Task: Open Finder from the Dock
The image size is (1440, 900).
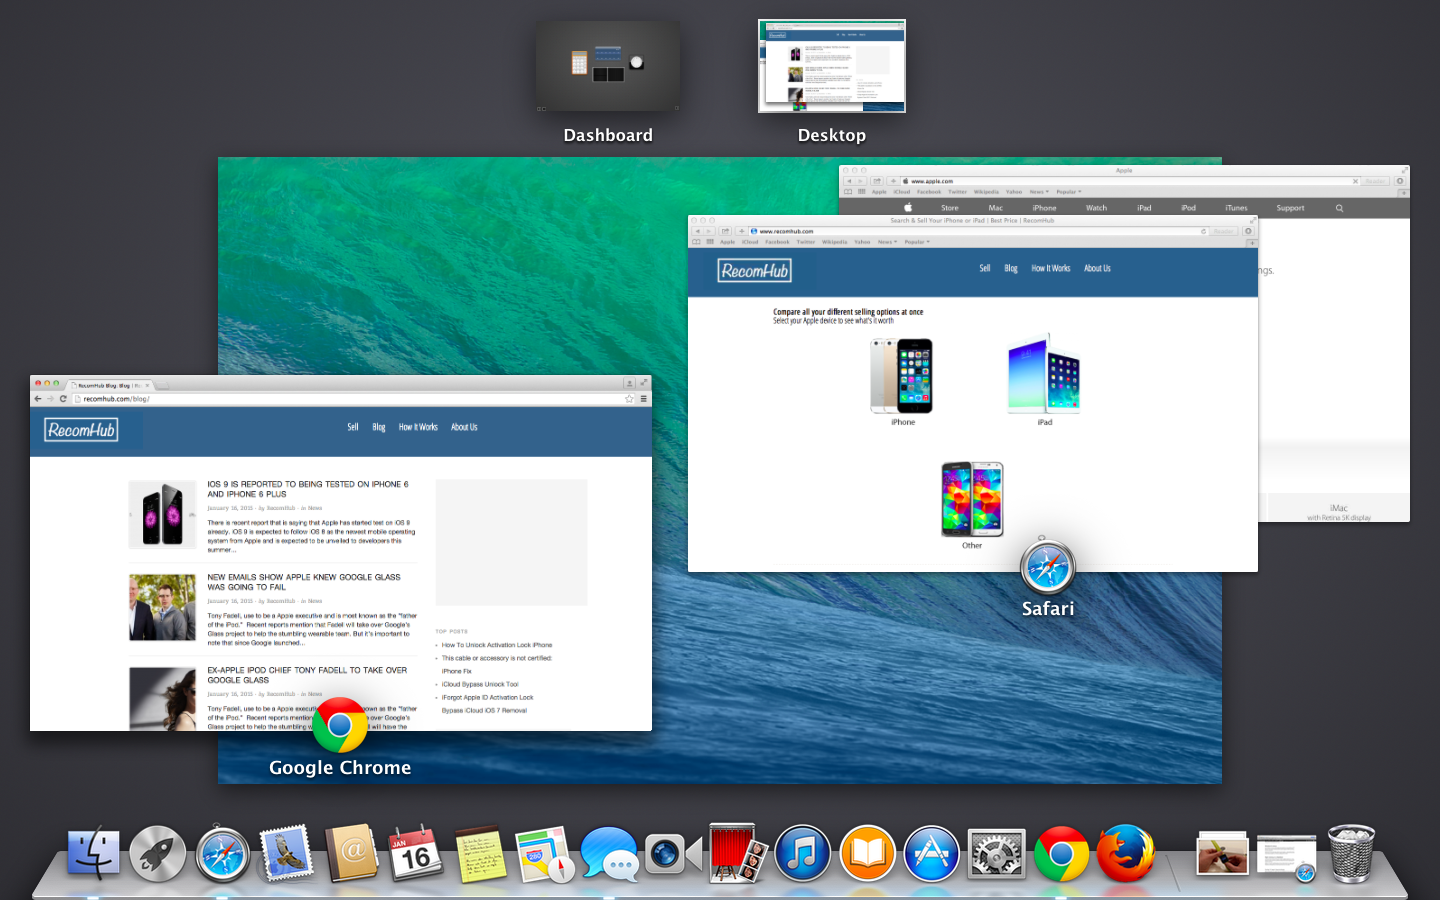Action: coord(94,854)
